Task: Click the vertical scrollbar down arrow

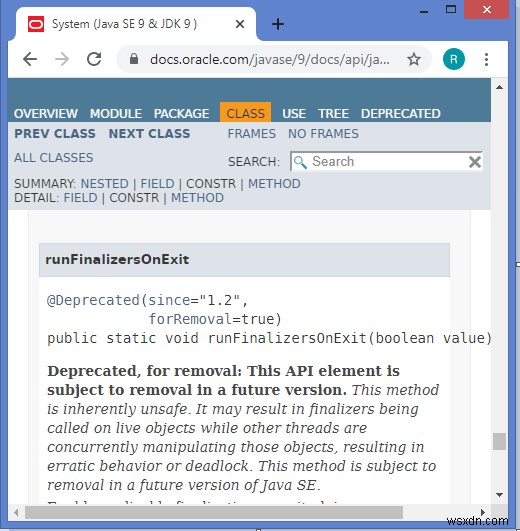Action: 499,495
